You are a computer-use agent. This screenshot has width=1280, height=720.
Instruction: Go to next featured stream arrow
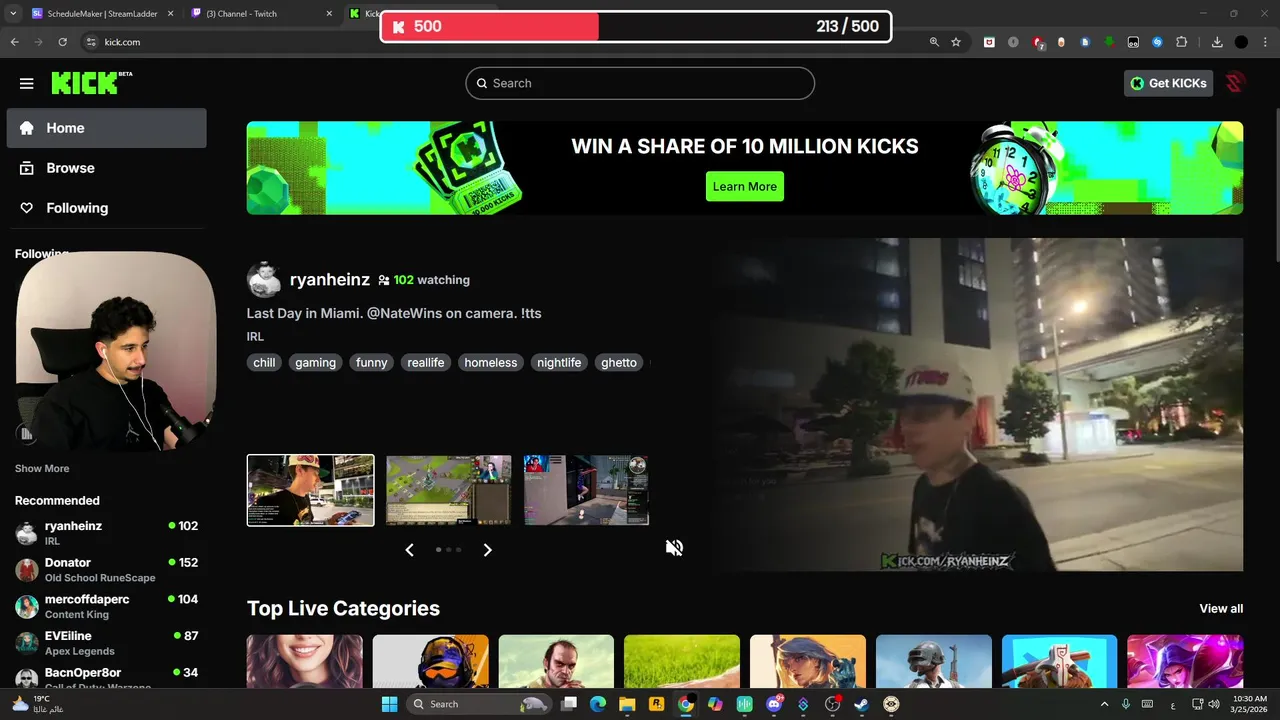point(487,550)
